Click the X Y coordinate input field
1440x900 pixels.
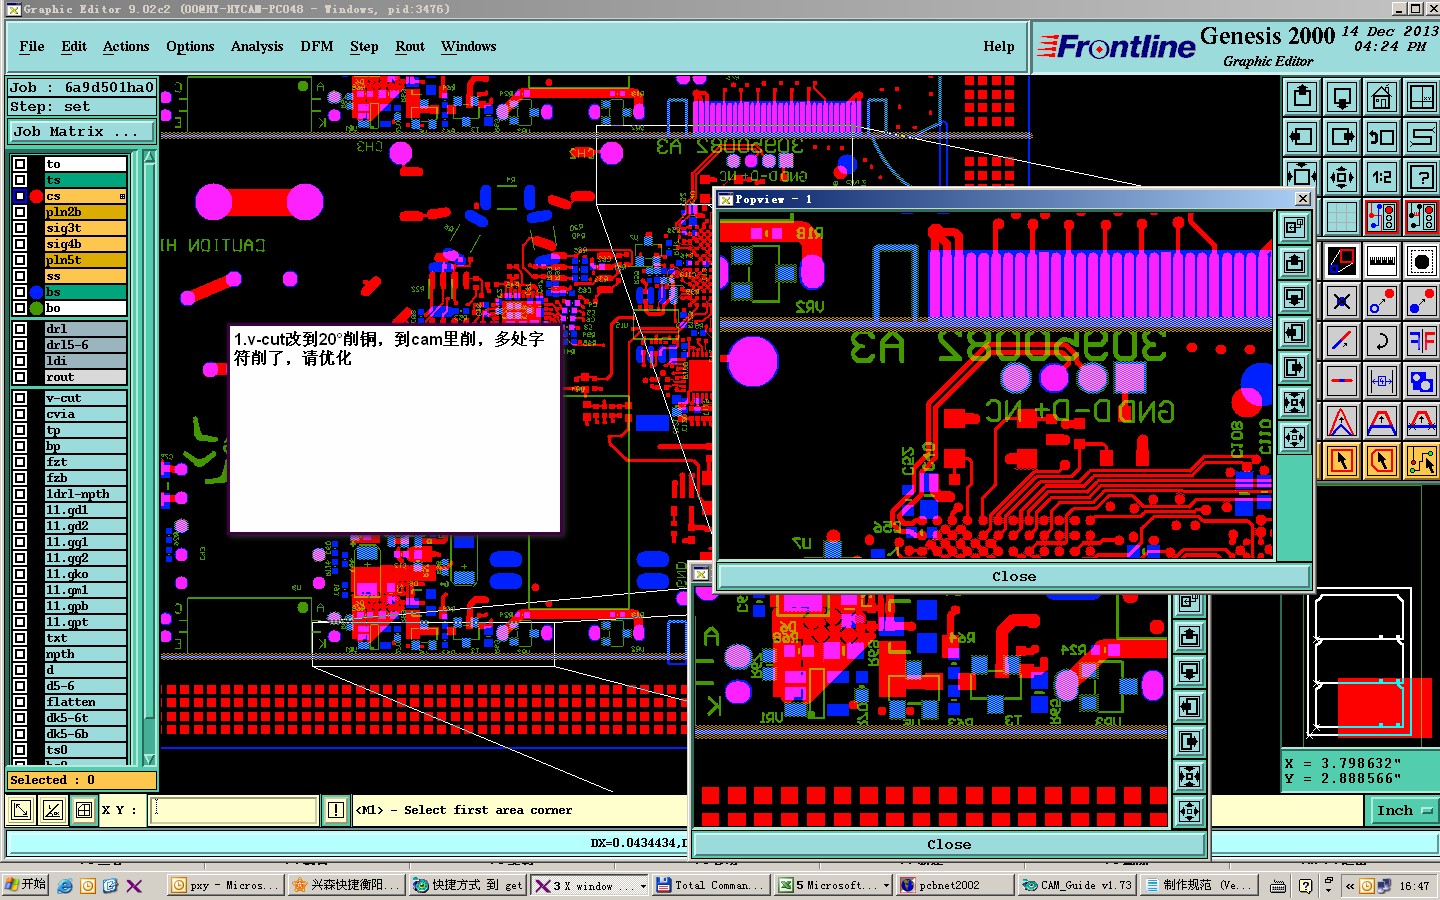[234, 810]
